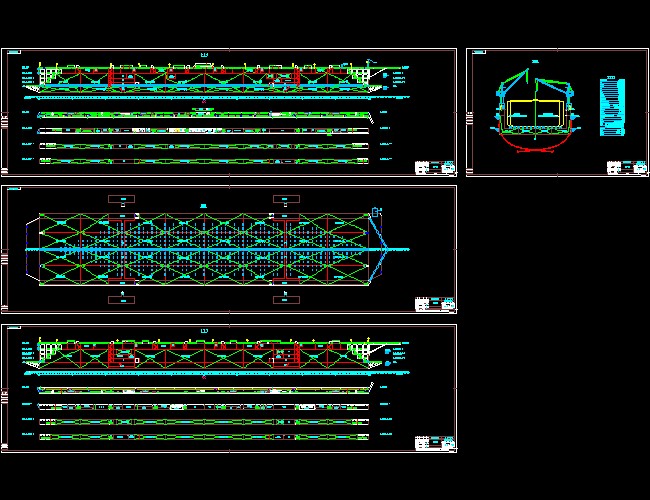
Task: Select the cyan data table beside the hull cross-section
Action: click(x=612, y=107)
